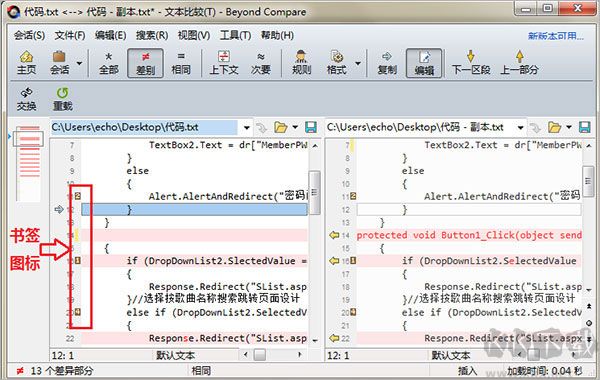Toggle the 差别 differences filter
The height and width of the screenshot is (380, 600).
[145, 63]
